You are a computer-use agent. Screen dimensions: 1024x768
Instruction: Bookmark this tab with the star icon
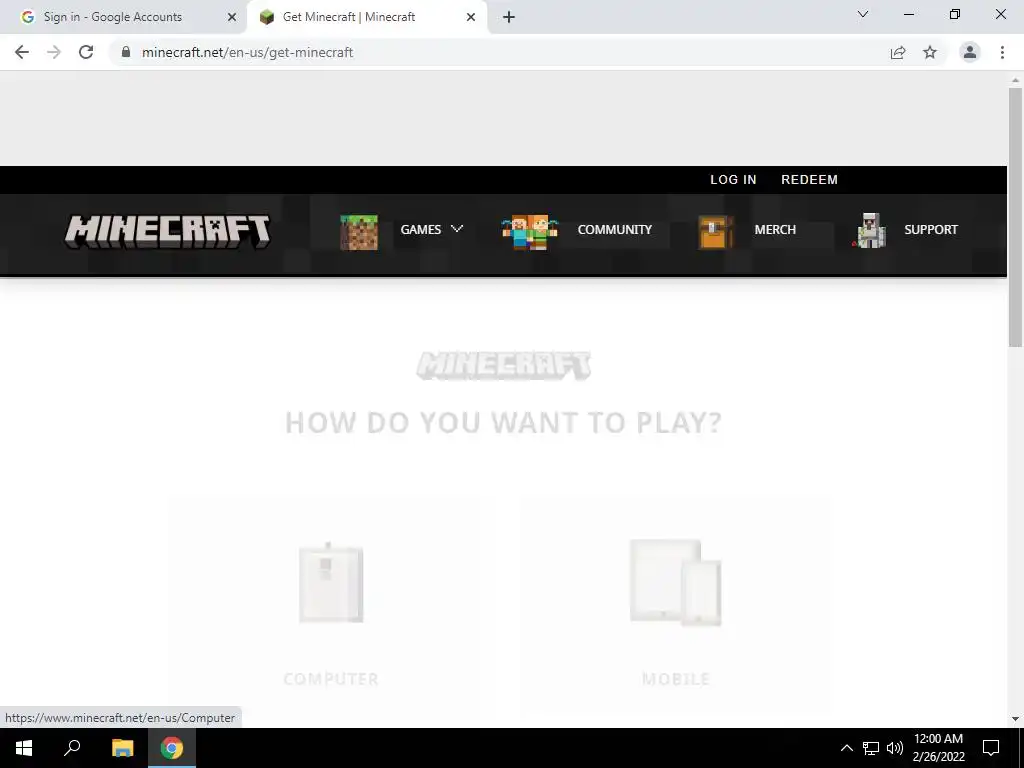click(x=930, y=52)
